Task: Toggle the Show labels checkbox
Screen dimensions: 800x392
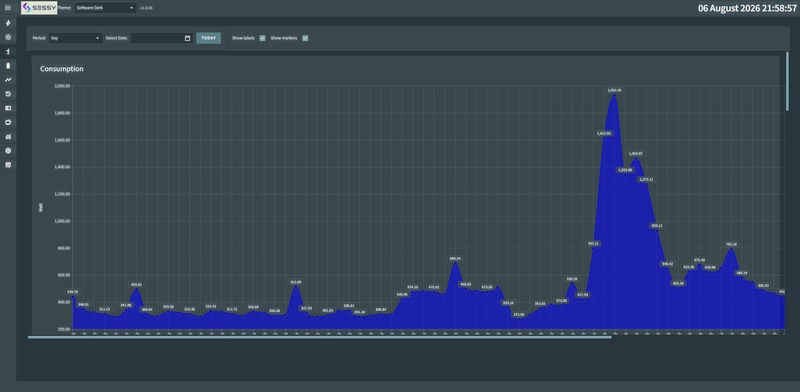Action: click(x=262, y=38)
